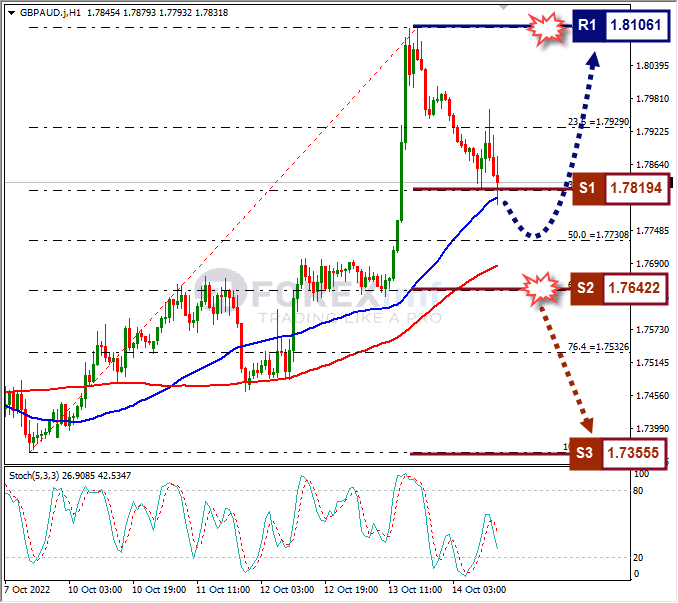Click the 14 Oct 03:00 time label
Viewport: 678px width, 603px height.
tap(479, 590)
